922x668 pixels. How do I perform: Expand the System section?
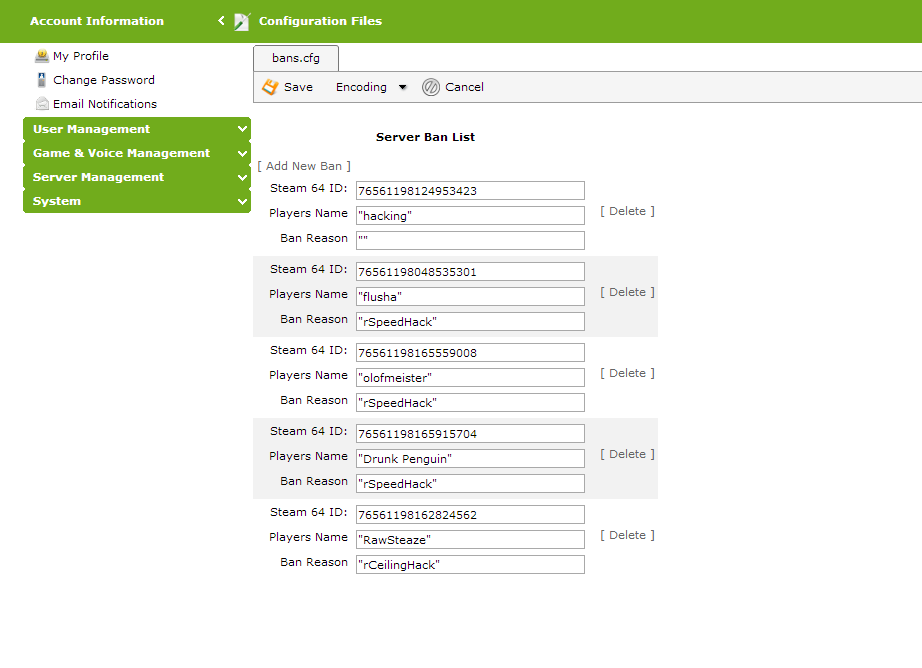pyautogui.click(x=137, y=201)
